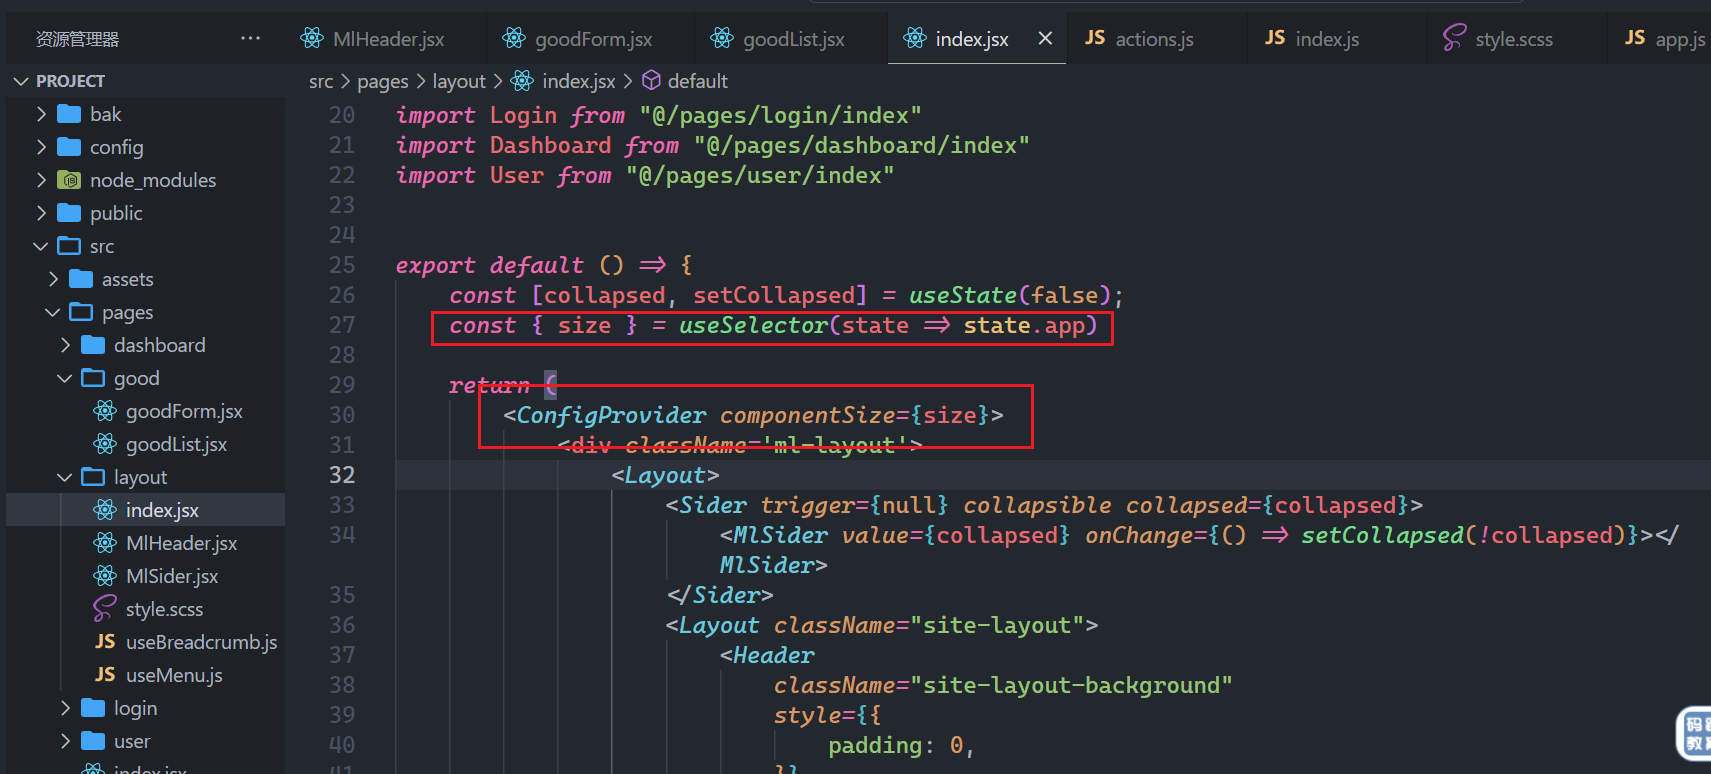Open useBreadcrumb.js in the file tree
This screenshot has width=1711, height=774.
pyautogui.click(x=201, y=642)
